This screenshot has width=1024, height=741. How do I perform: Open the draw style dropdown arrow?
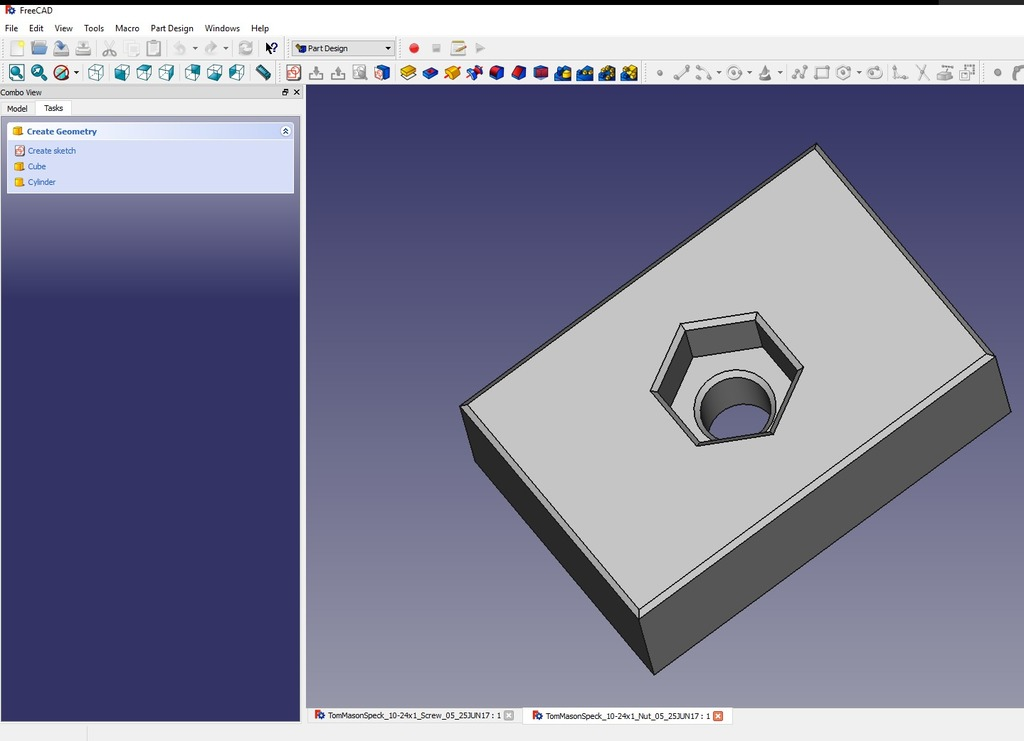(x=76, y=73)
